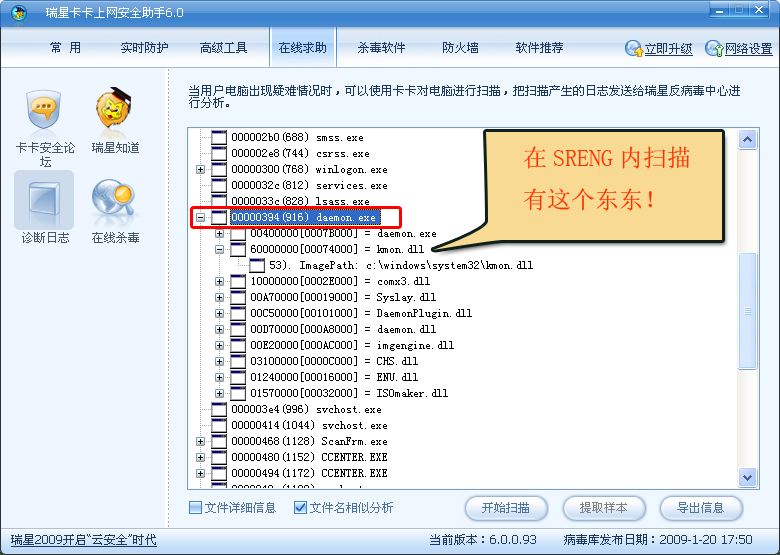Expand the 00400000 daemon.exe module node
The height and width of the screenshot is (555, 780).
point(219,233)
